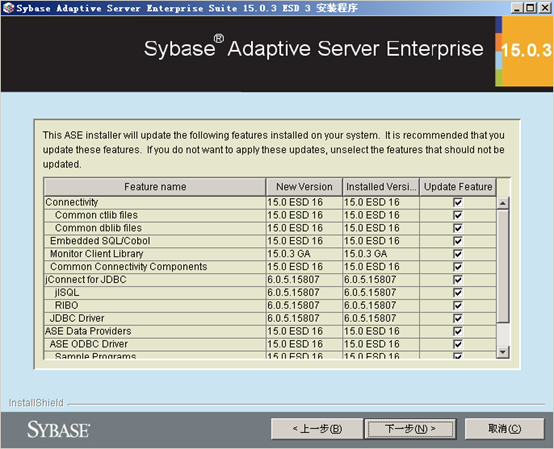Click New Version 15.0.3 GA cell
Viewport: 554px width, 449px height.
tap(304, 254)
